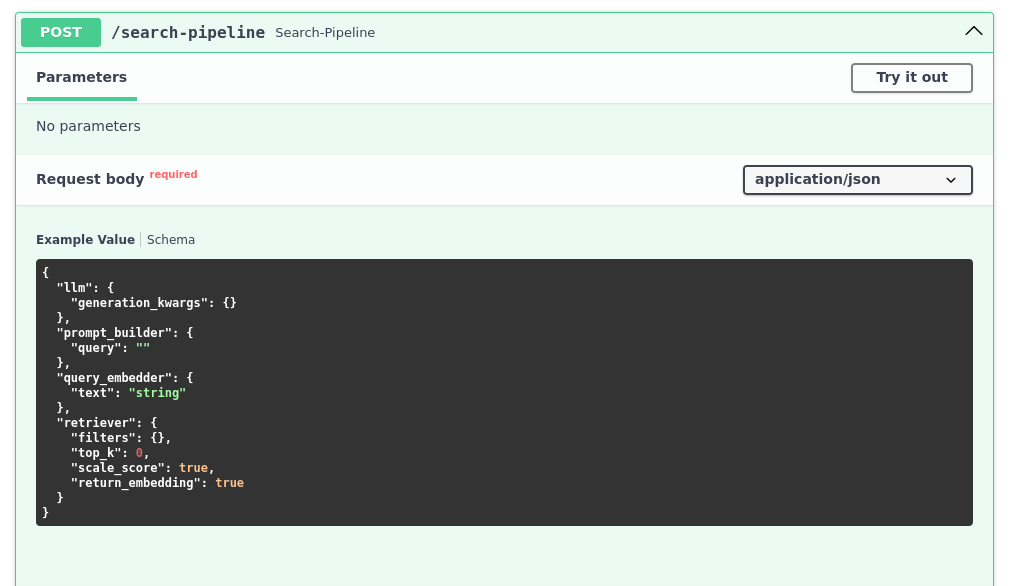
Task: Click the red required indicator
Action: pyautogui.click(x=173, y=173)
